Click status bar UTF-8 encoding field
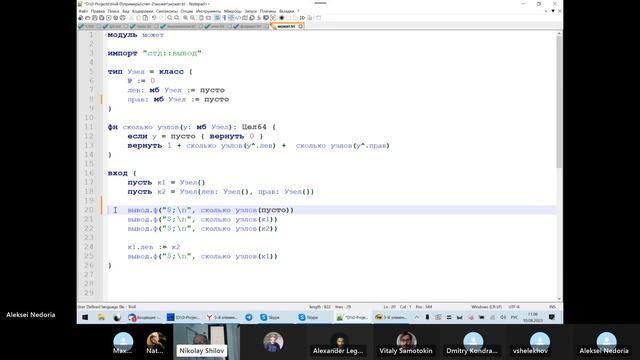 pyautogui.click(x=514, y=307)
